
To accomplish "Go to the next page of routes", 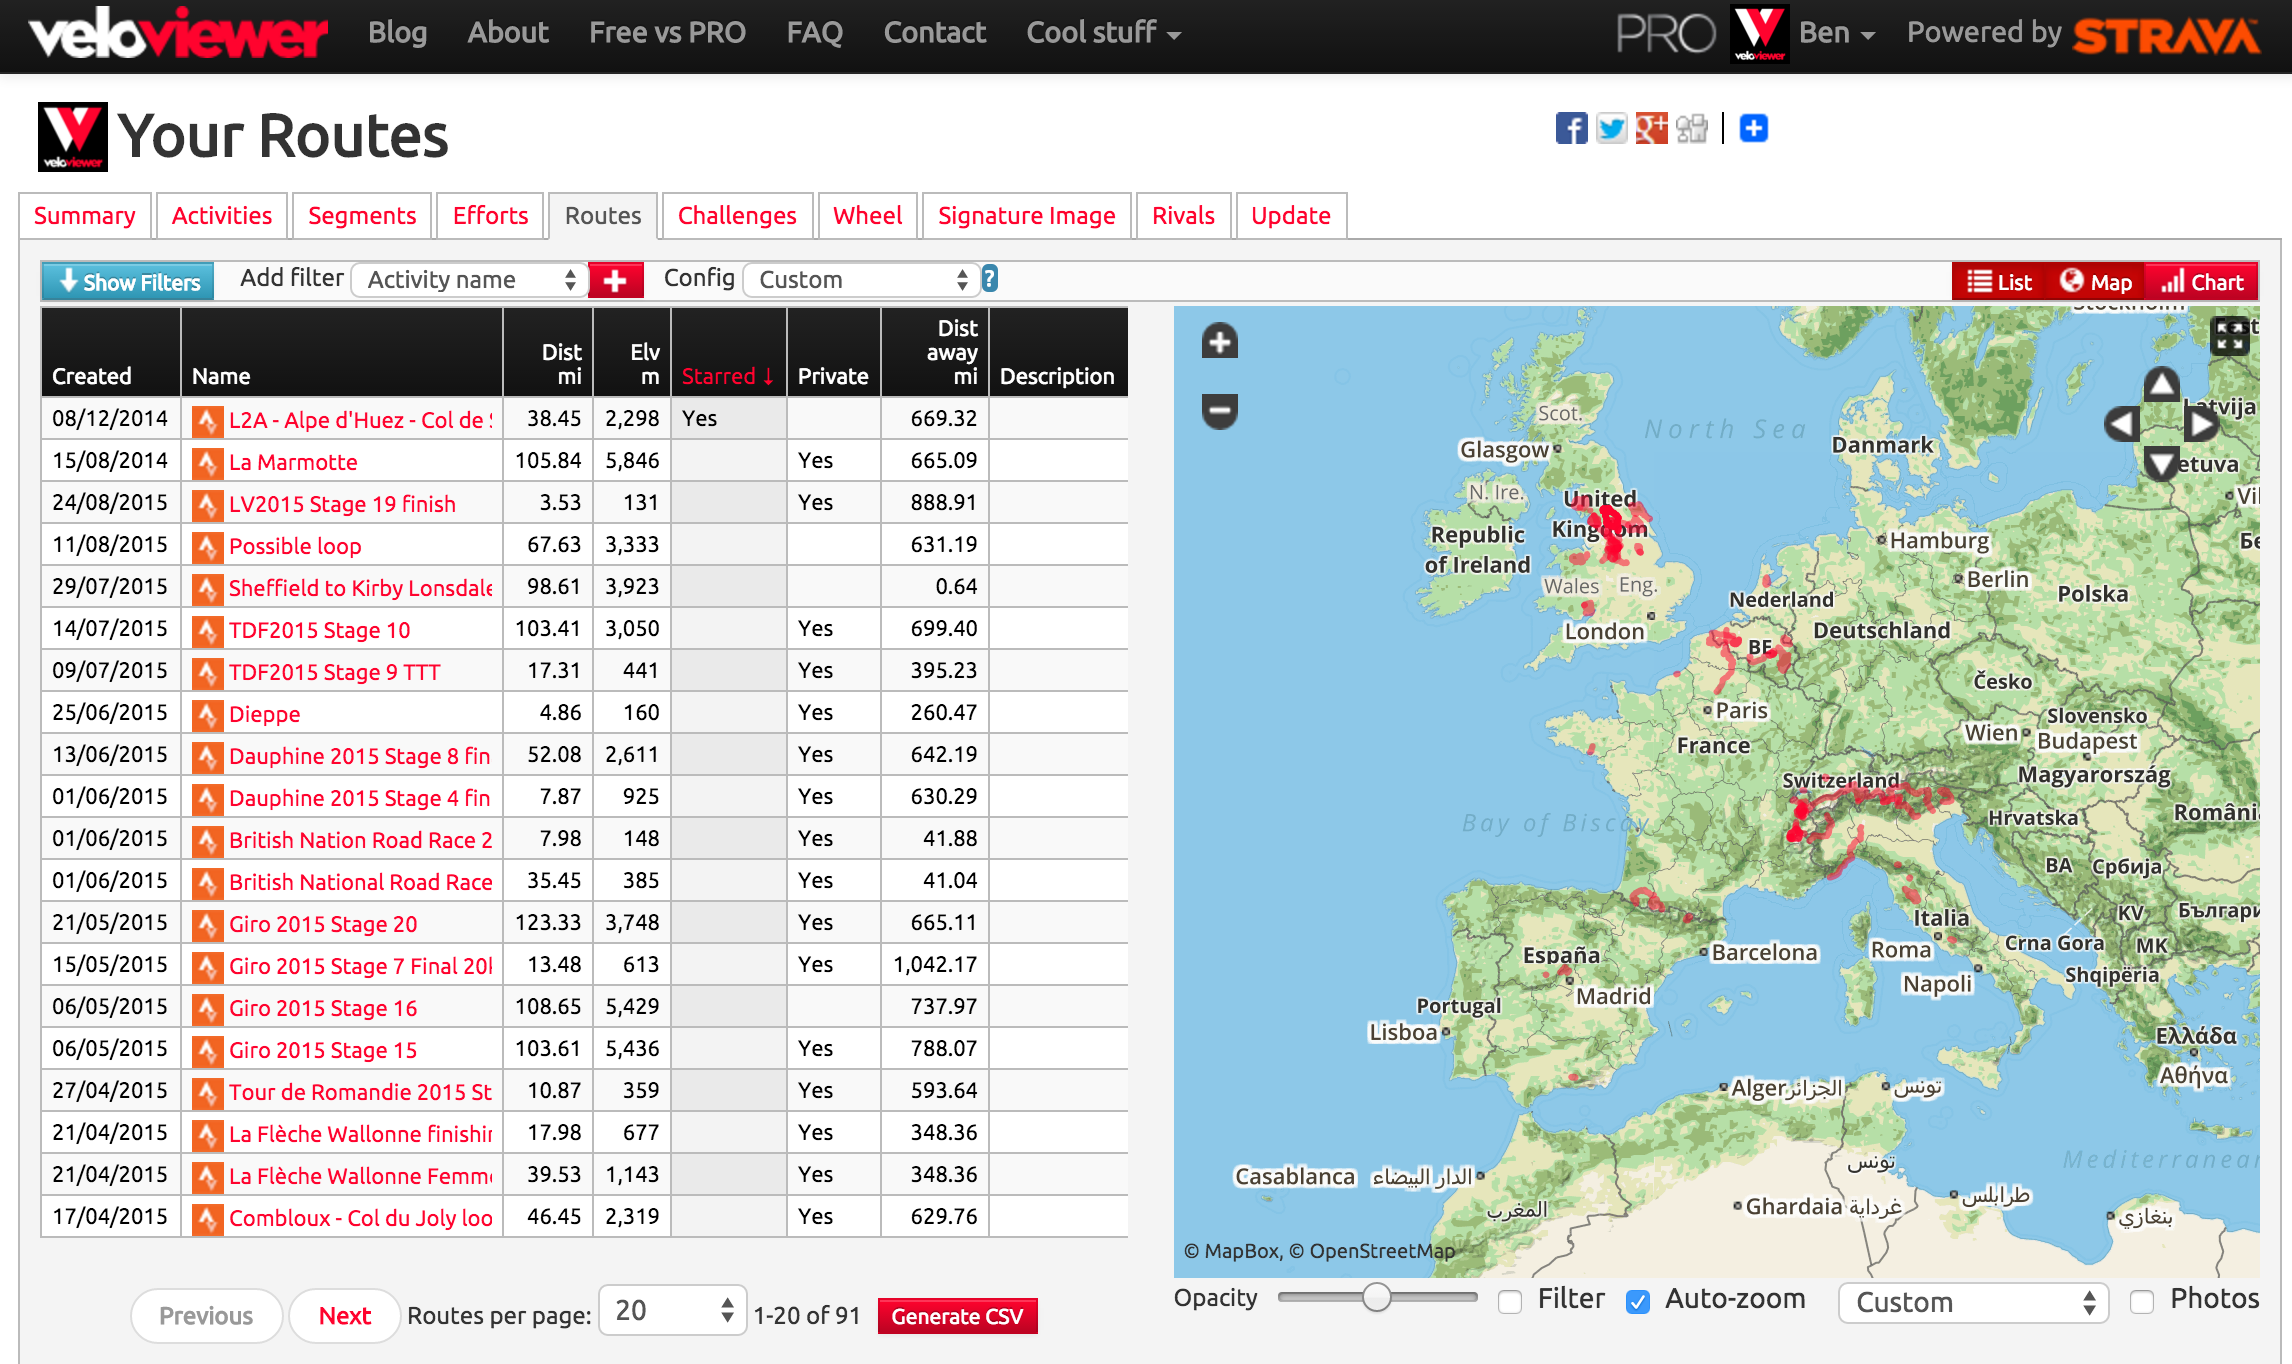I will 345,1316.
